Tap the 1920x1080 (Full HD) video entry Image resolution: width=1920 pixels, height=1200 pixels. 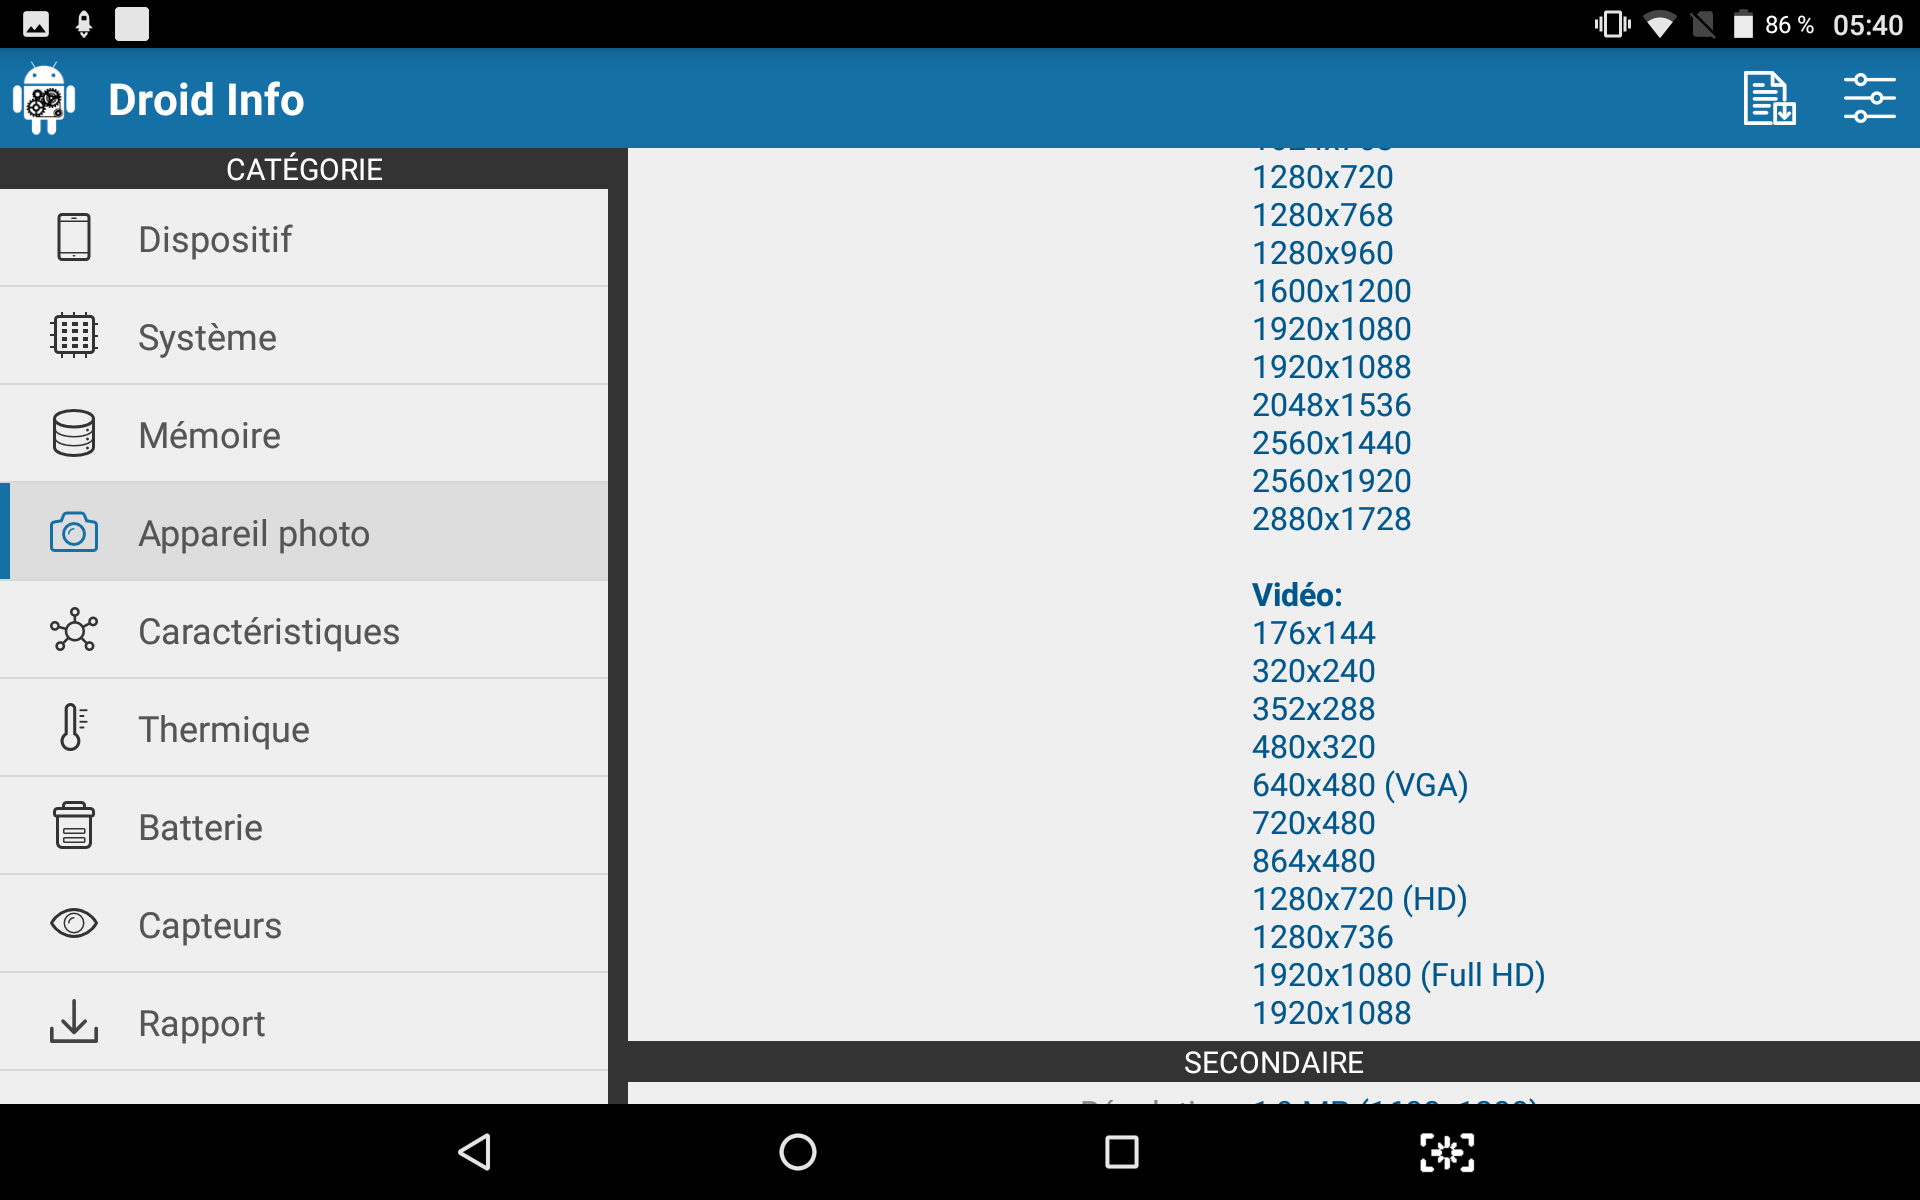pyautogui.click(x=1398, y=975)
